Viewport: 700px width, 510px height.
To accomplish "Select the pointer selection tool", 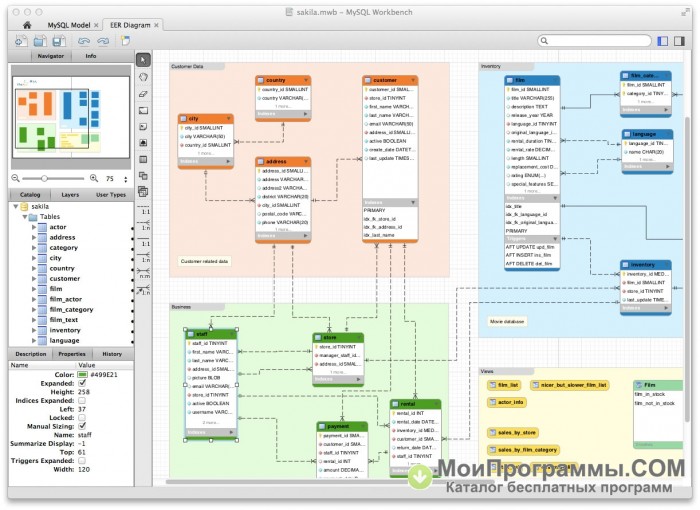I will [143, 60].
